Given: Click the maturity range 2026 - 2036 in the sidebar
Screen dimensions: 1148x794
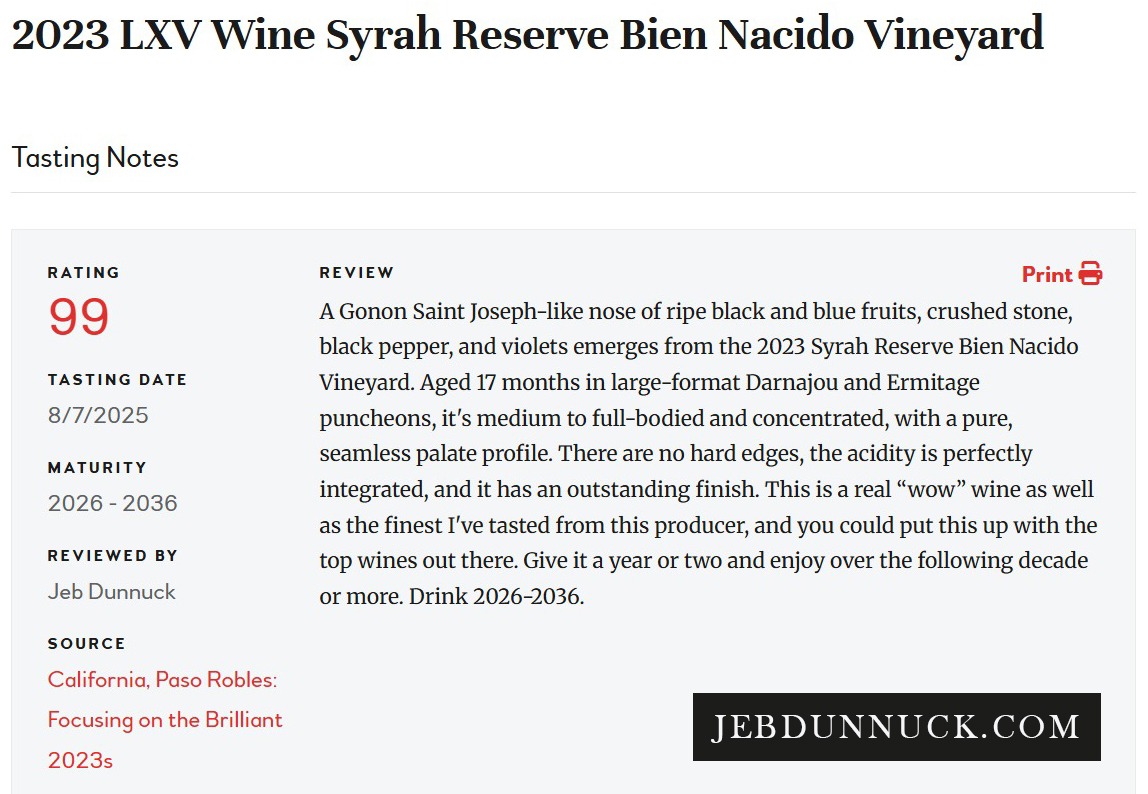Looking at the screenshot, I should point(112,503).
